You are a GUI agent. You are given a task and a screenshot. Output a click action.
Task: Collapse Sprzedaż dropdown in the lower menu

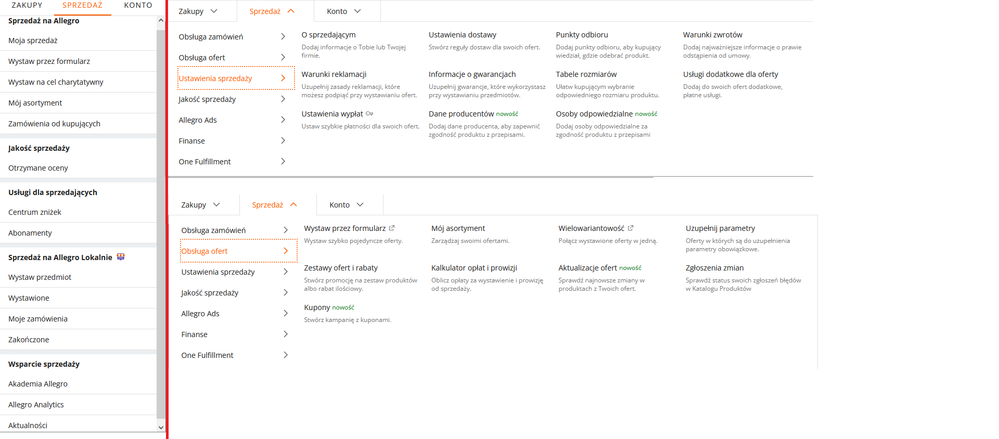click(275, 205)
